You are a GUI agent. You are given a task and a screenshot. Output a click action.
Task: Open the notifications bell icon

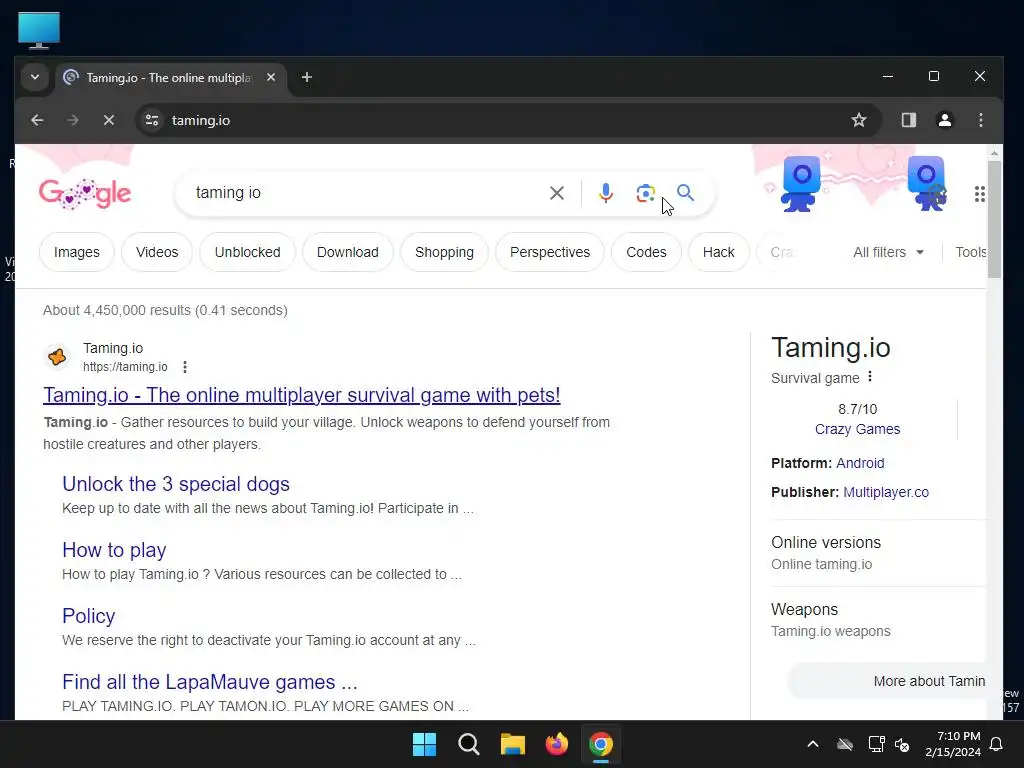pyautogui.click(x=996, y=744)
